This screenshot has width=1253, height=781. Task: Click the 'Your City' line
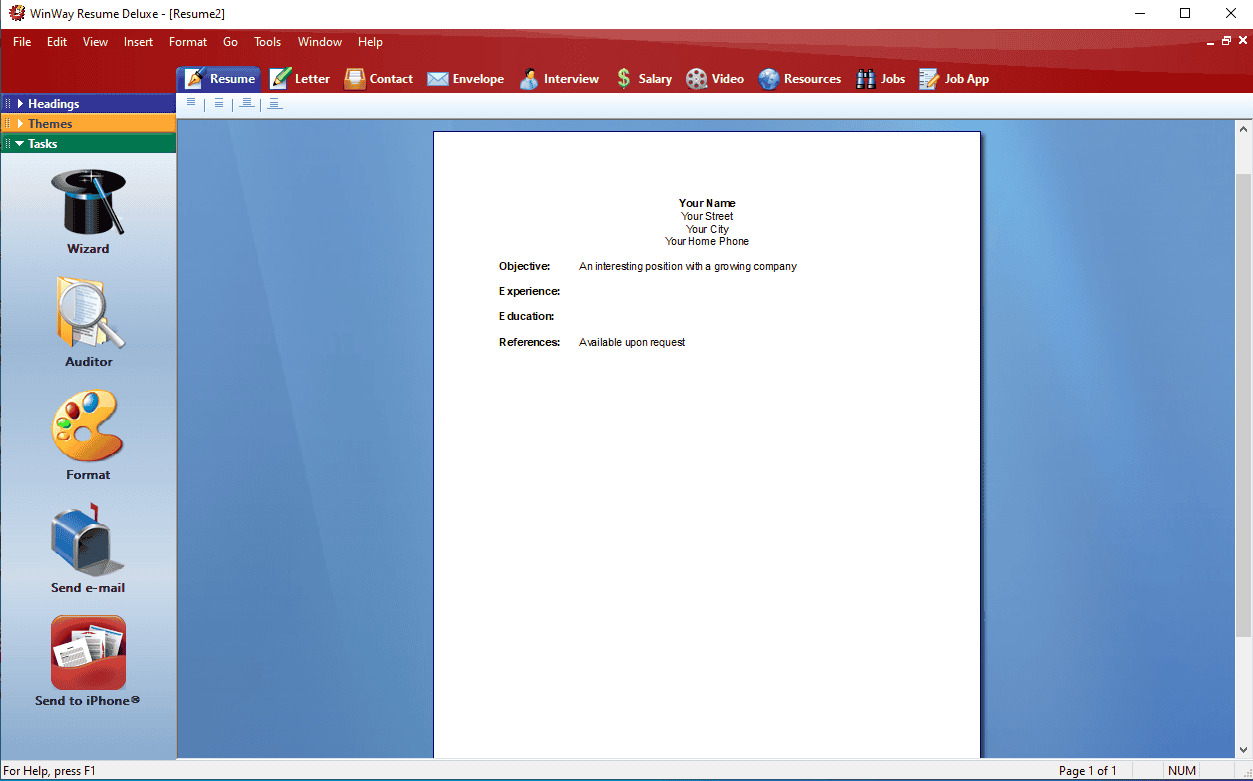(x=707, y=229)
